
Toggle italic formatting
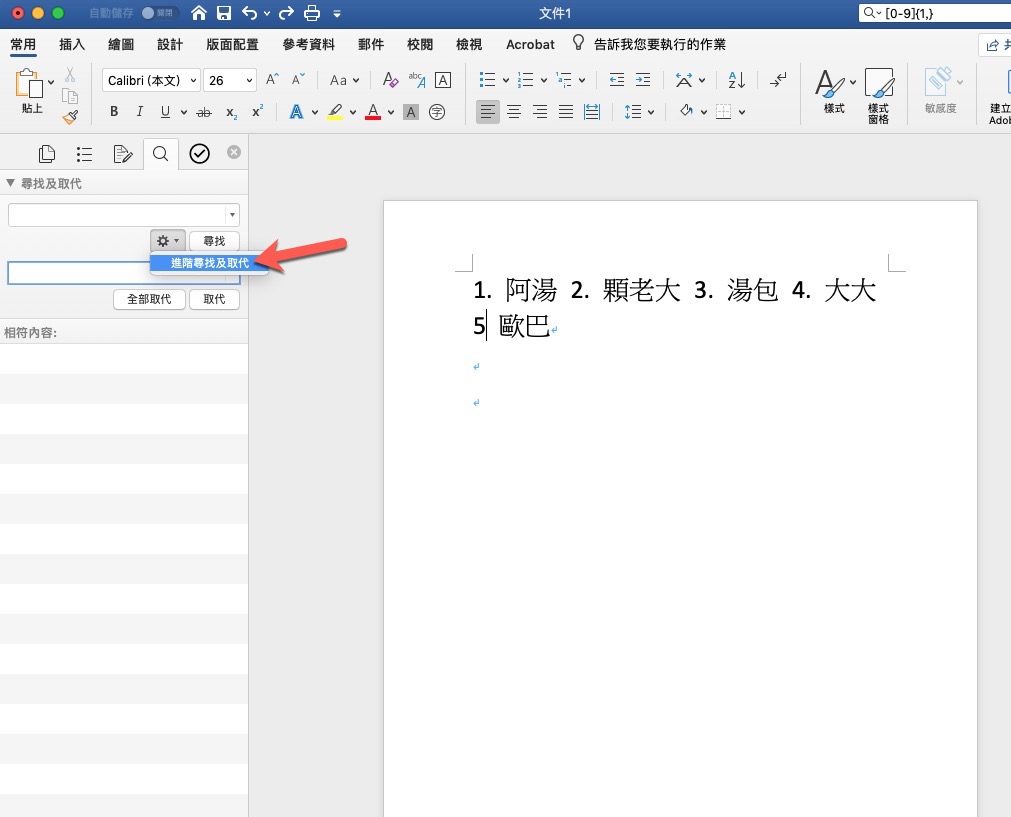pos(139,112)
